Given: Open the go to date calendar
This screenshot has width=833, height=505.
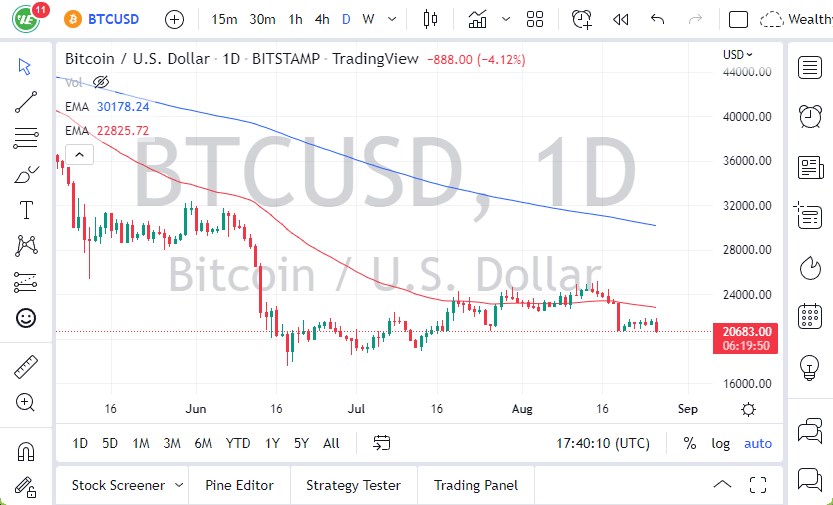Looking at the screenshot, I should (381, 443).
